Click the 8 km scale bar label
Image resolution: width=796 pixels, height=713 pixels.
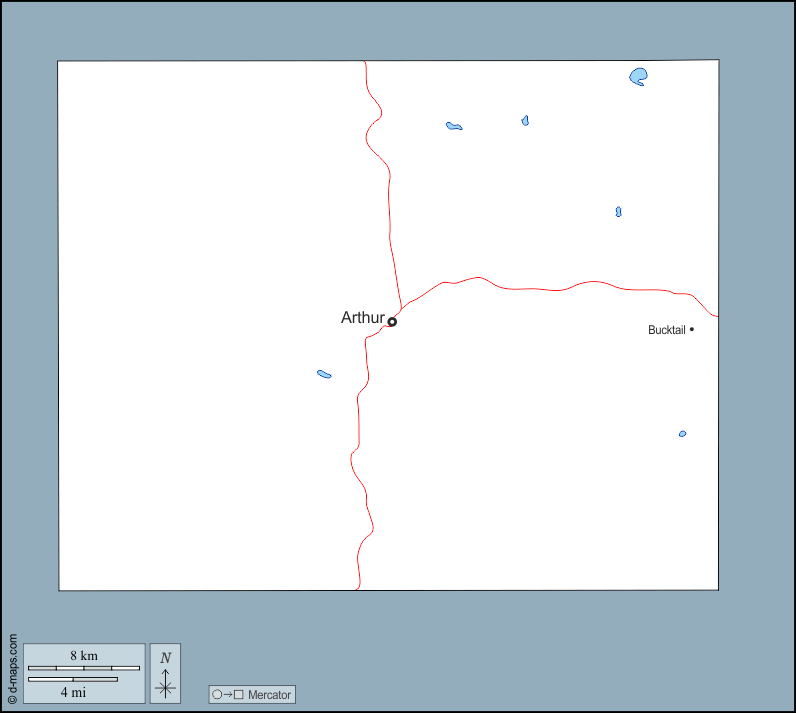[x=84, y=655]
